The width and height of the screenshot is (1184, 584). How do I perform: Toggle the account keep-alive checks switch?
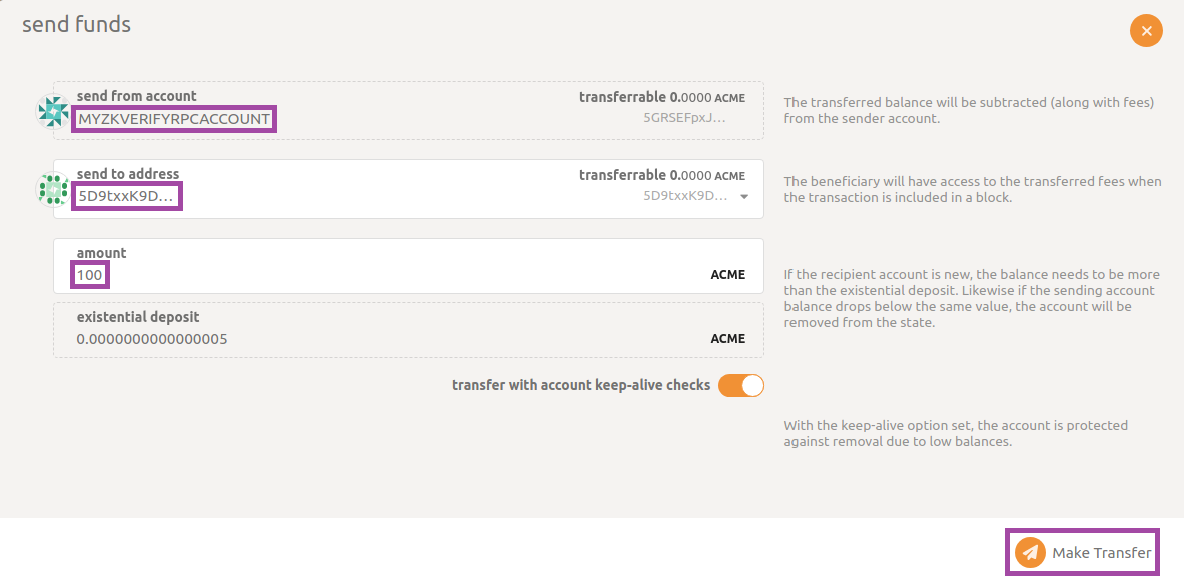pyautogui.click(x=741, y=385)
